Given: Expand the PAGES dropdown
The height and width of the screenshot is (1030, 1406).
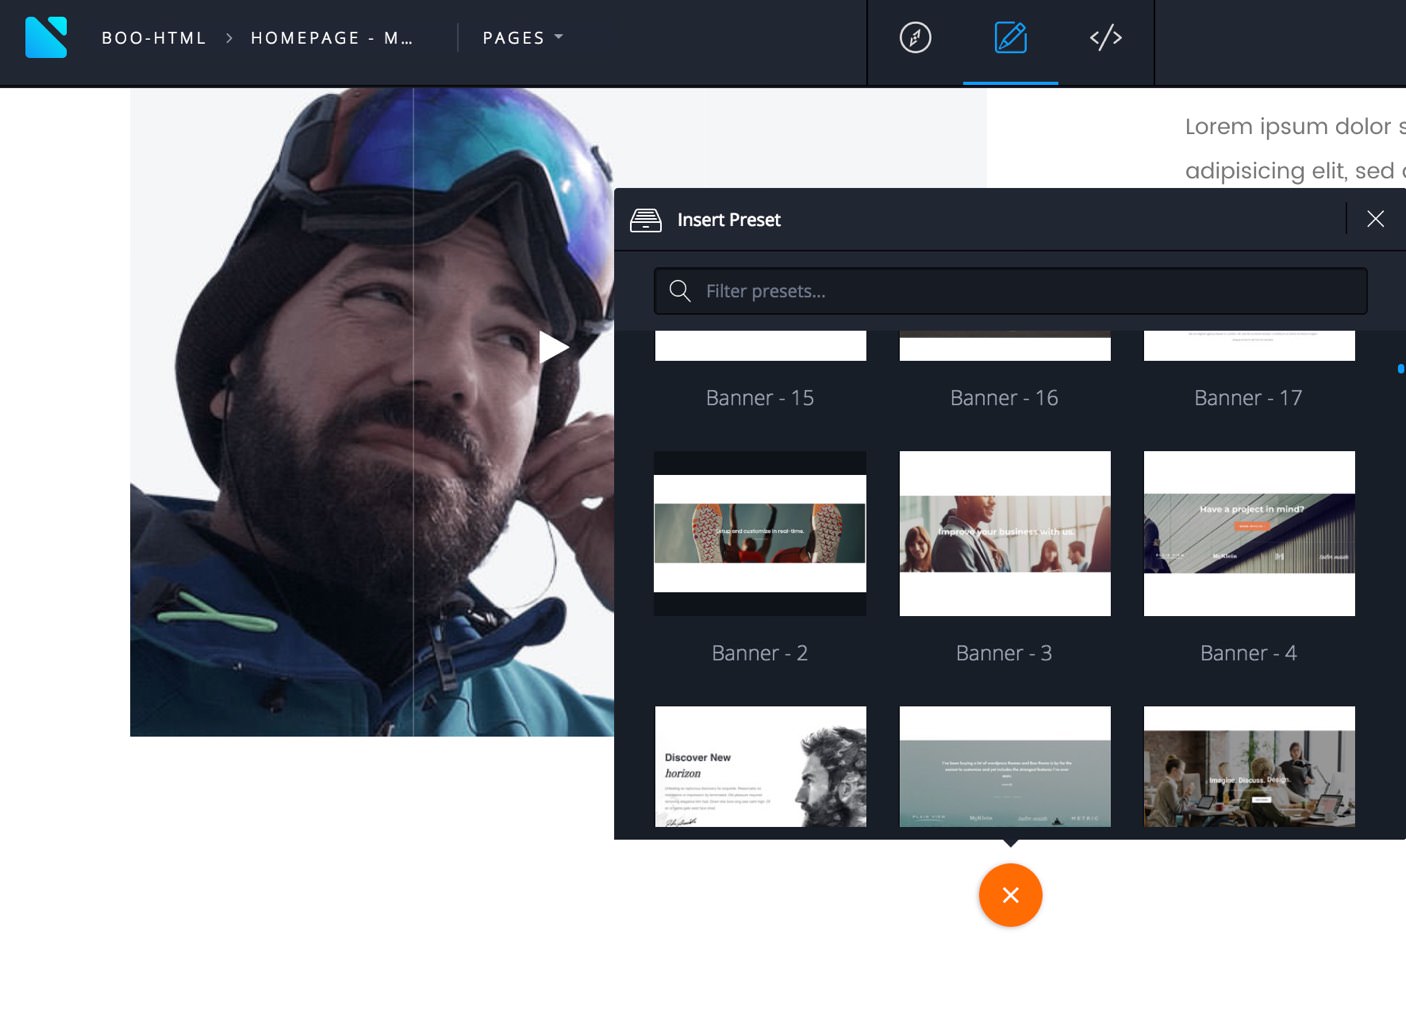Looking at the screenshot, I should tap(523, 38).
